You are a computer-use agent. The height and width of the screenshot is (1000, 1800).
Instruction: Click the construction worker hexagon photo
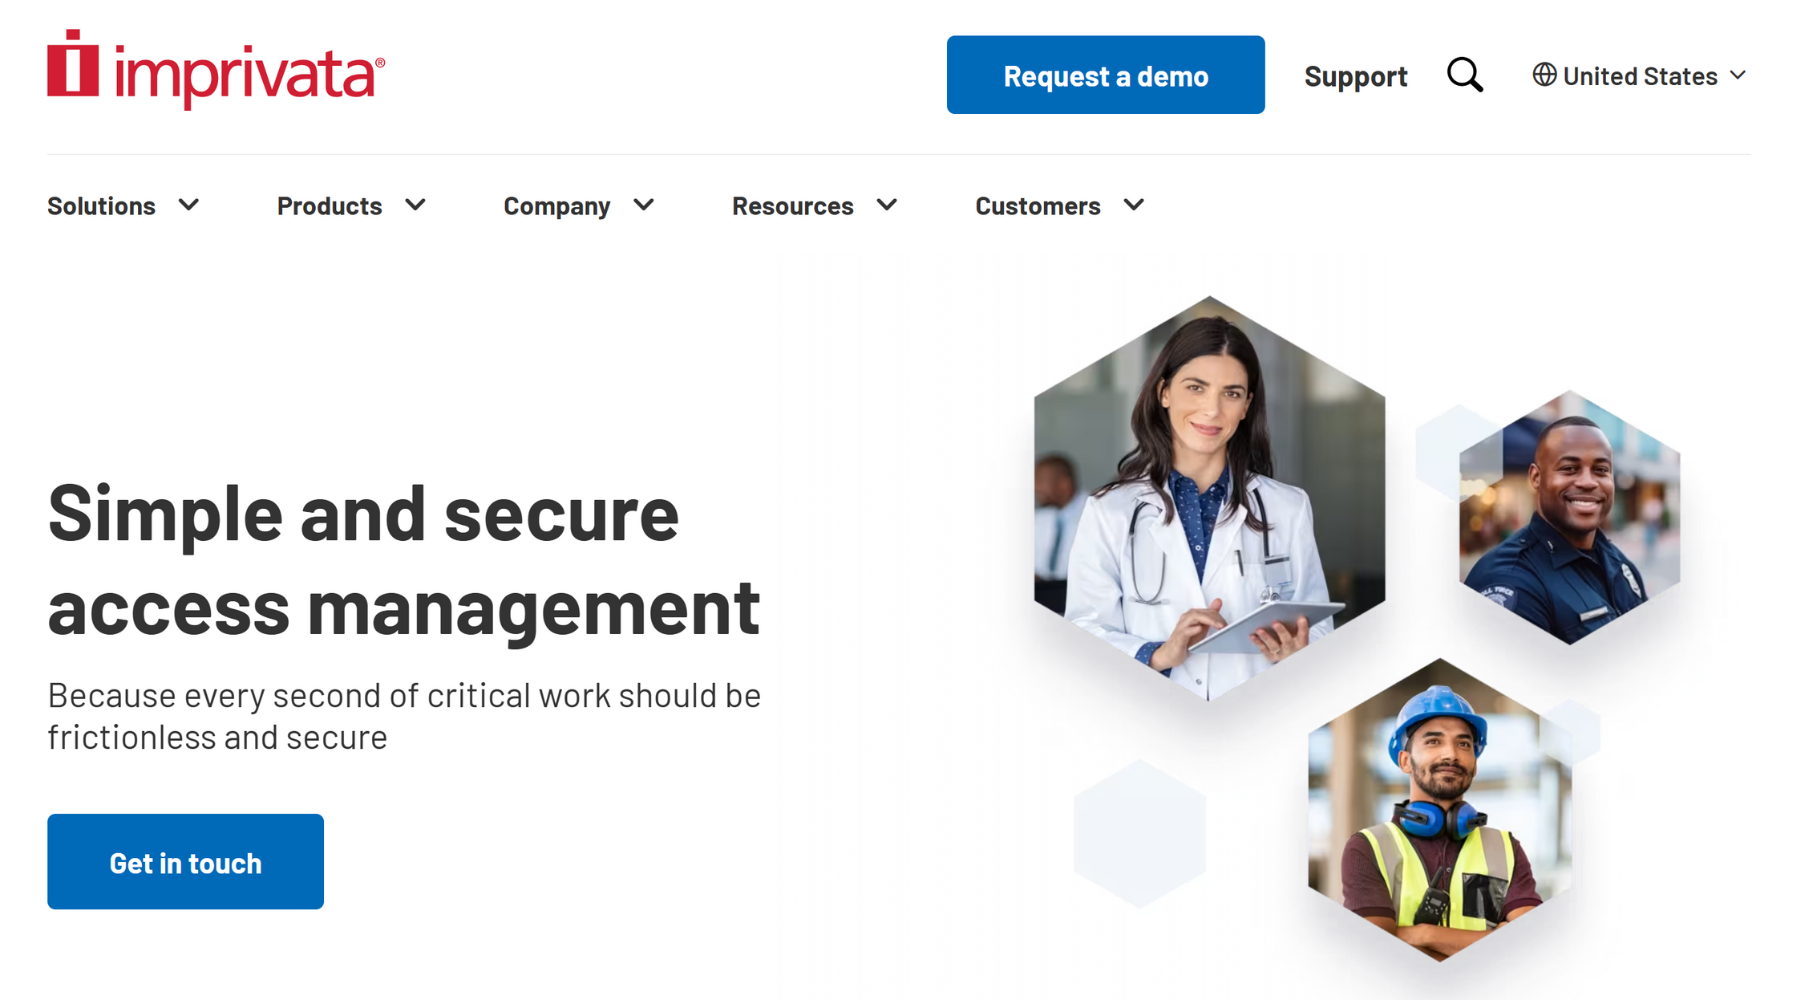(x=1440, y=809)
